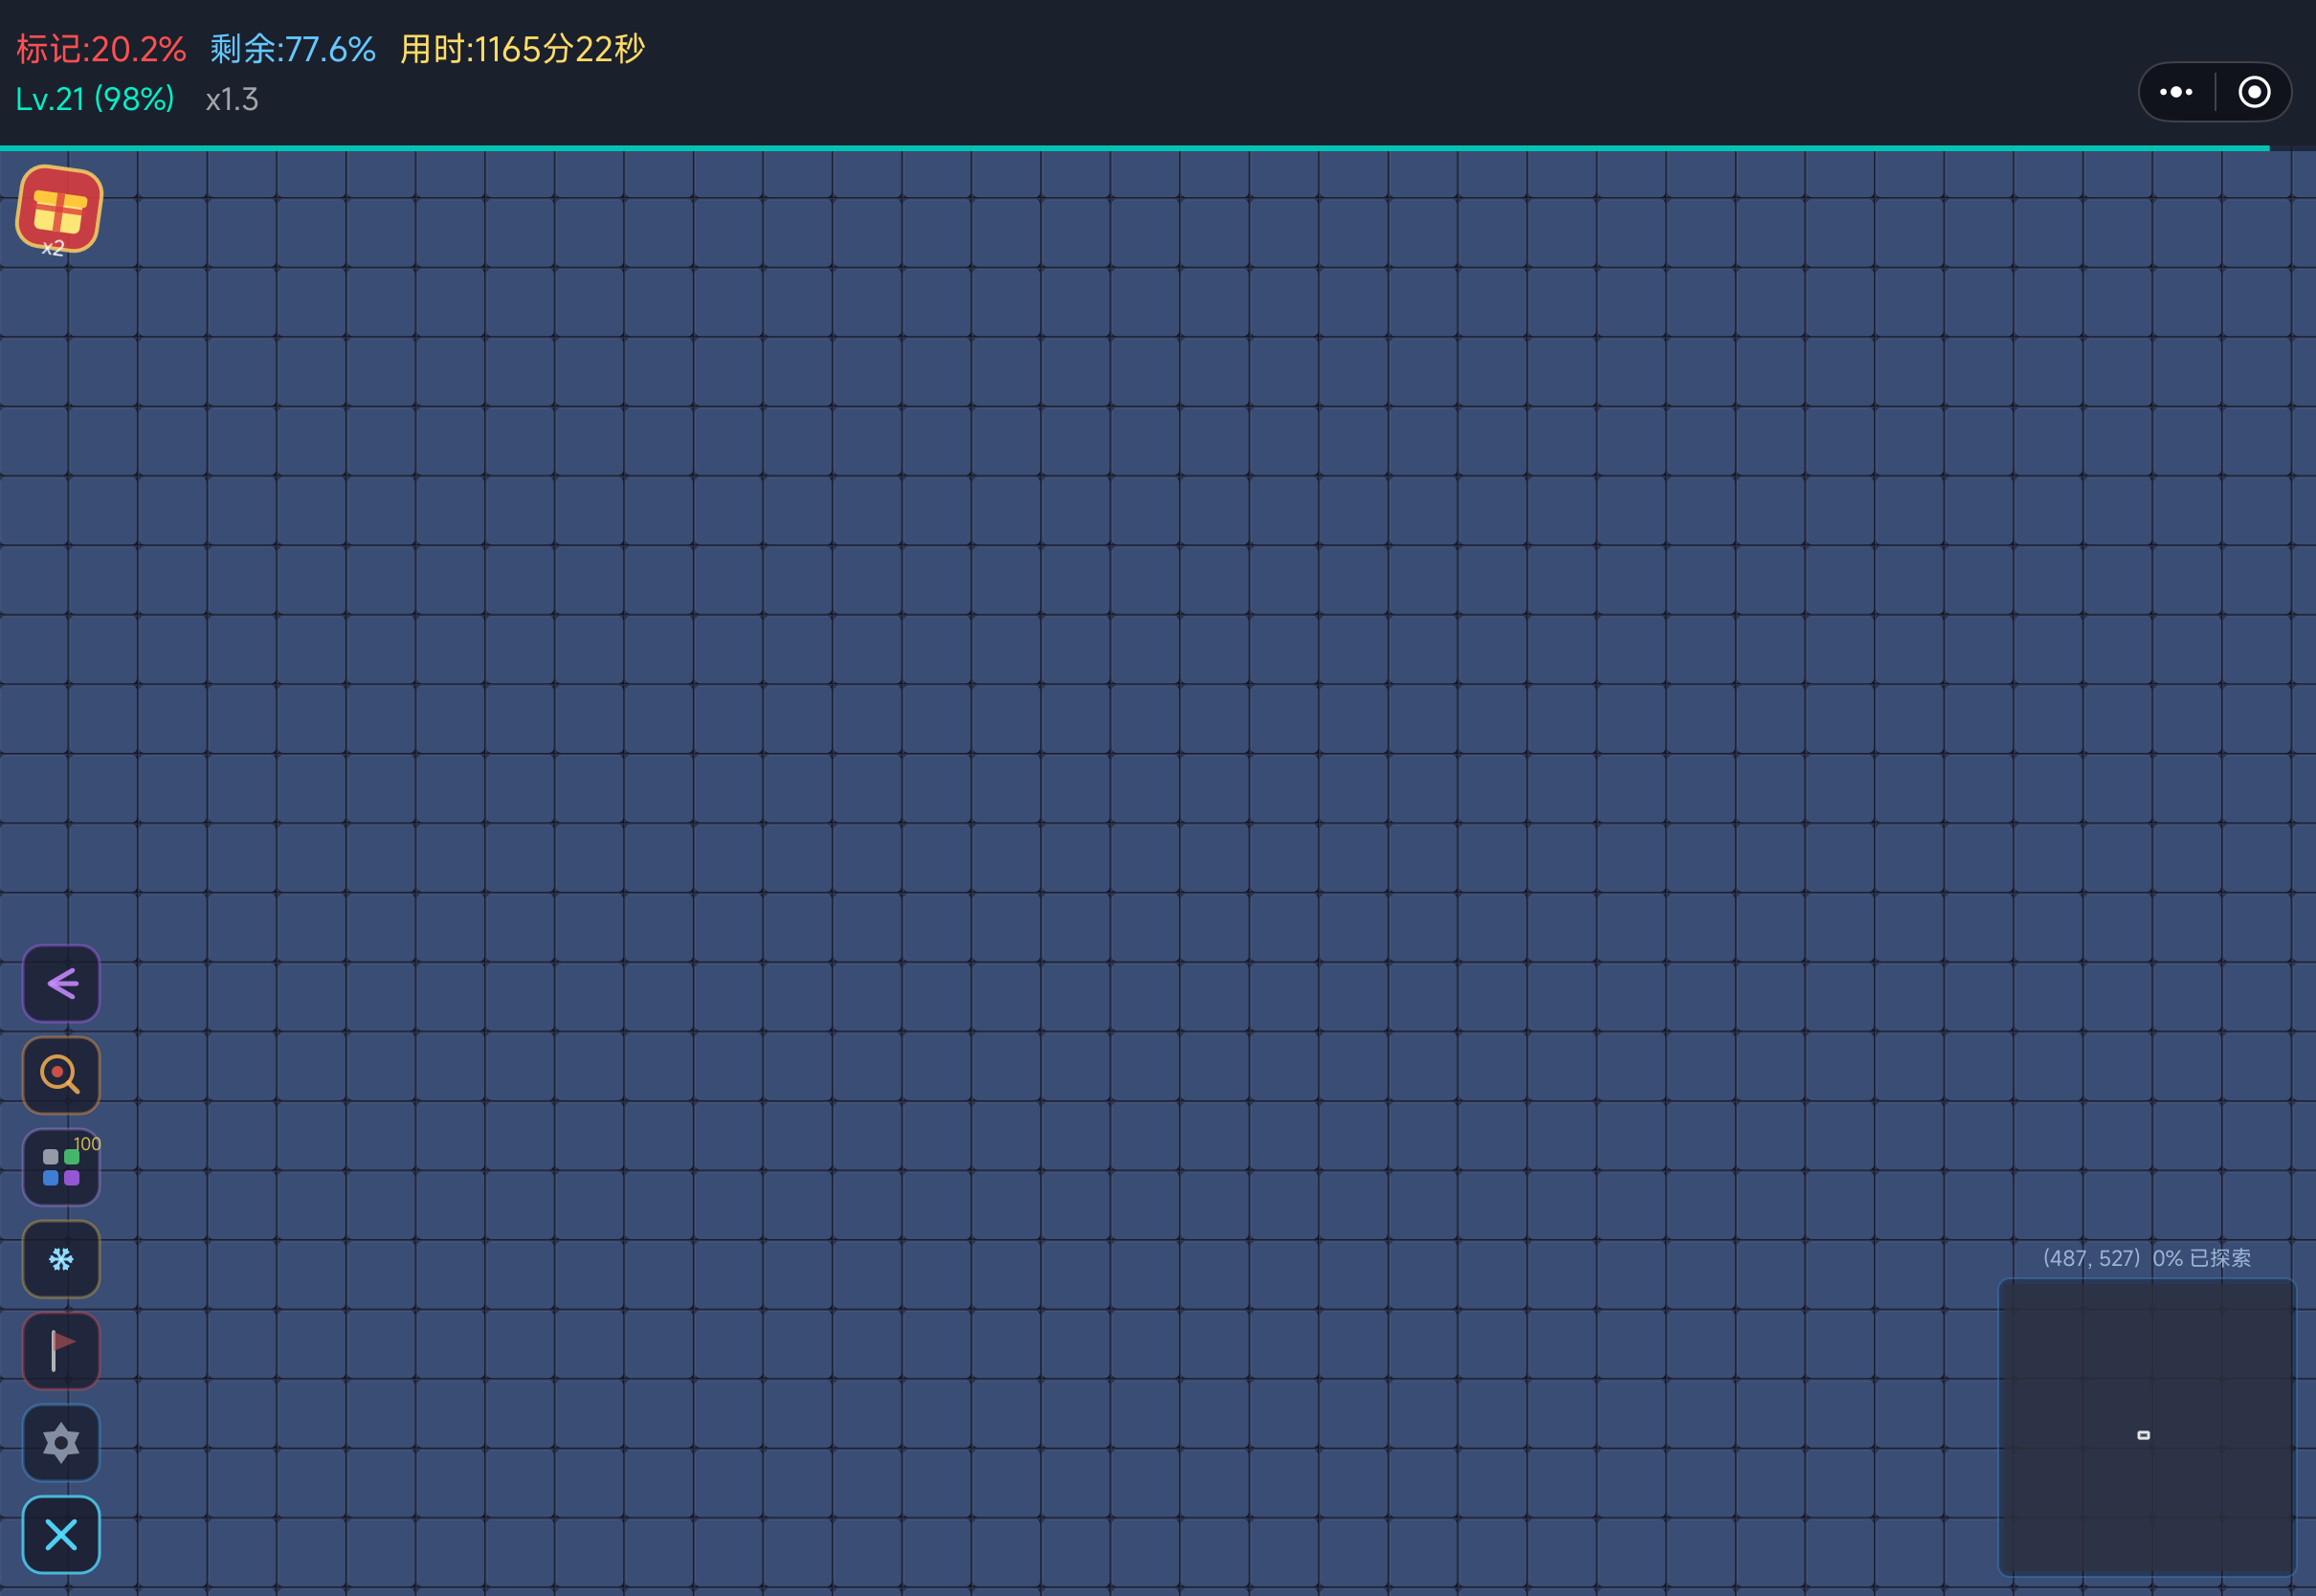The image size is (2316, 1596).
Task: Click the x1.3 multiplier label
Action: click(232, 99)
